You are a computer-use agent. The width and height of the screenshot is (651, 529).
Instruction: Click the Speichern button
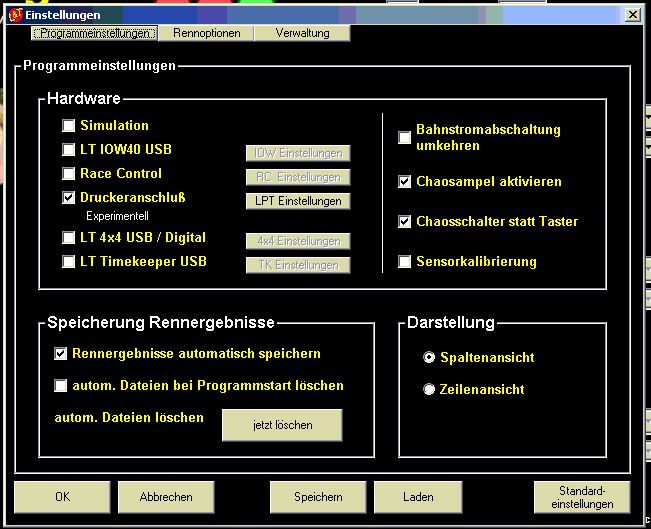[318, 496]
